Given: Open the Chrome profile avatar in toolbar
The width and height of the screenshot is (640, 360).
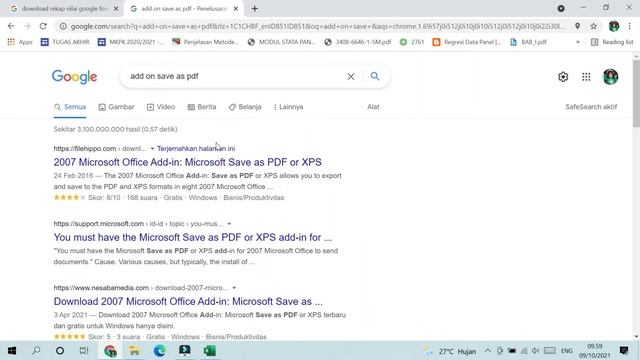Looking at the screenshot, I should [x=614, y=26].
